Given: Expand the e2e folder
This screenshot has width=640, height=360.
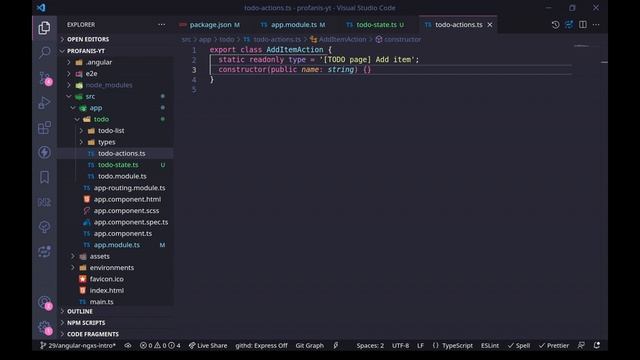Looking at the screenshot, I should click(91, 73).
